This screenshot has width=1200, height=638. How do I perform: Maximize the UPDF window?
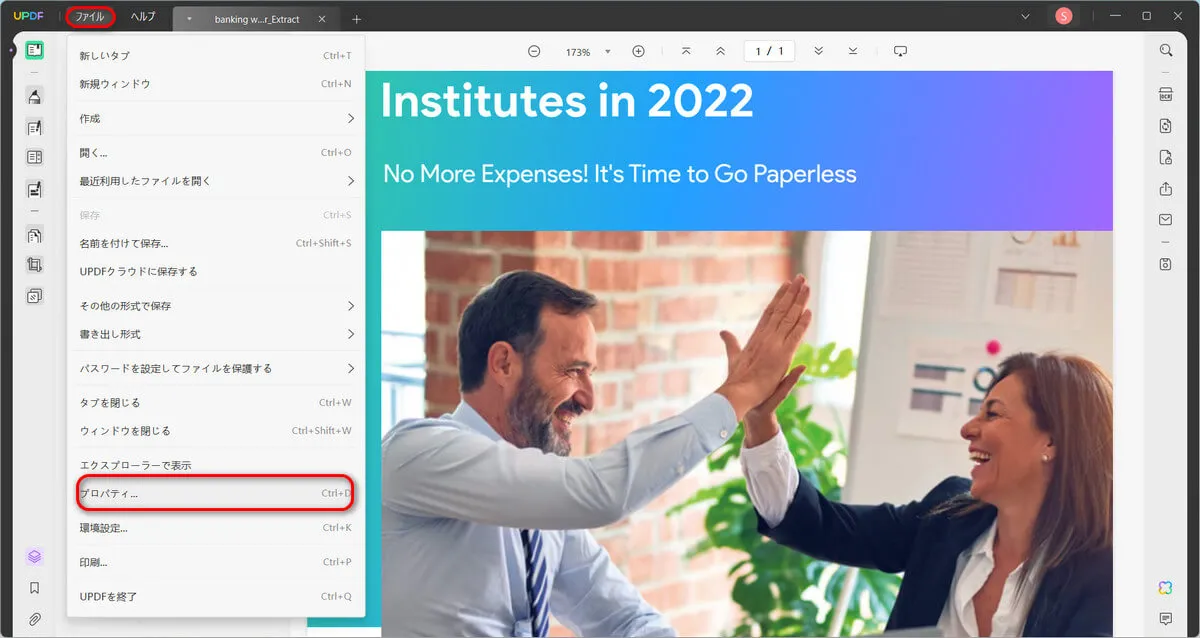pos(1146,16)
